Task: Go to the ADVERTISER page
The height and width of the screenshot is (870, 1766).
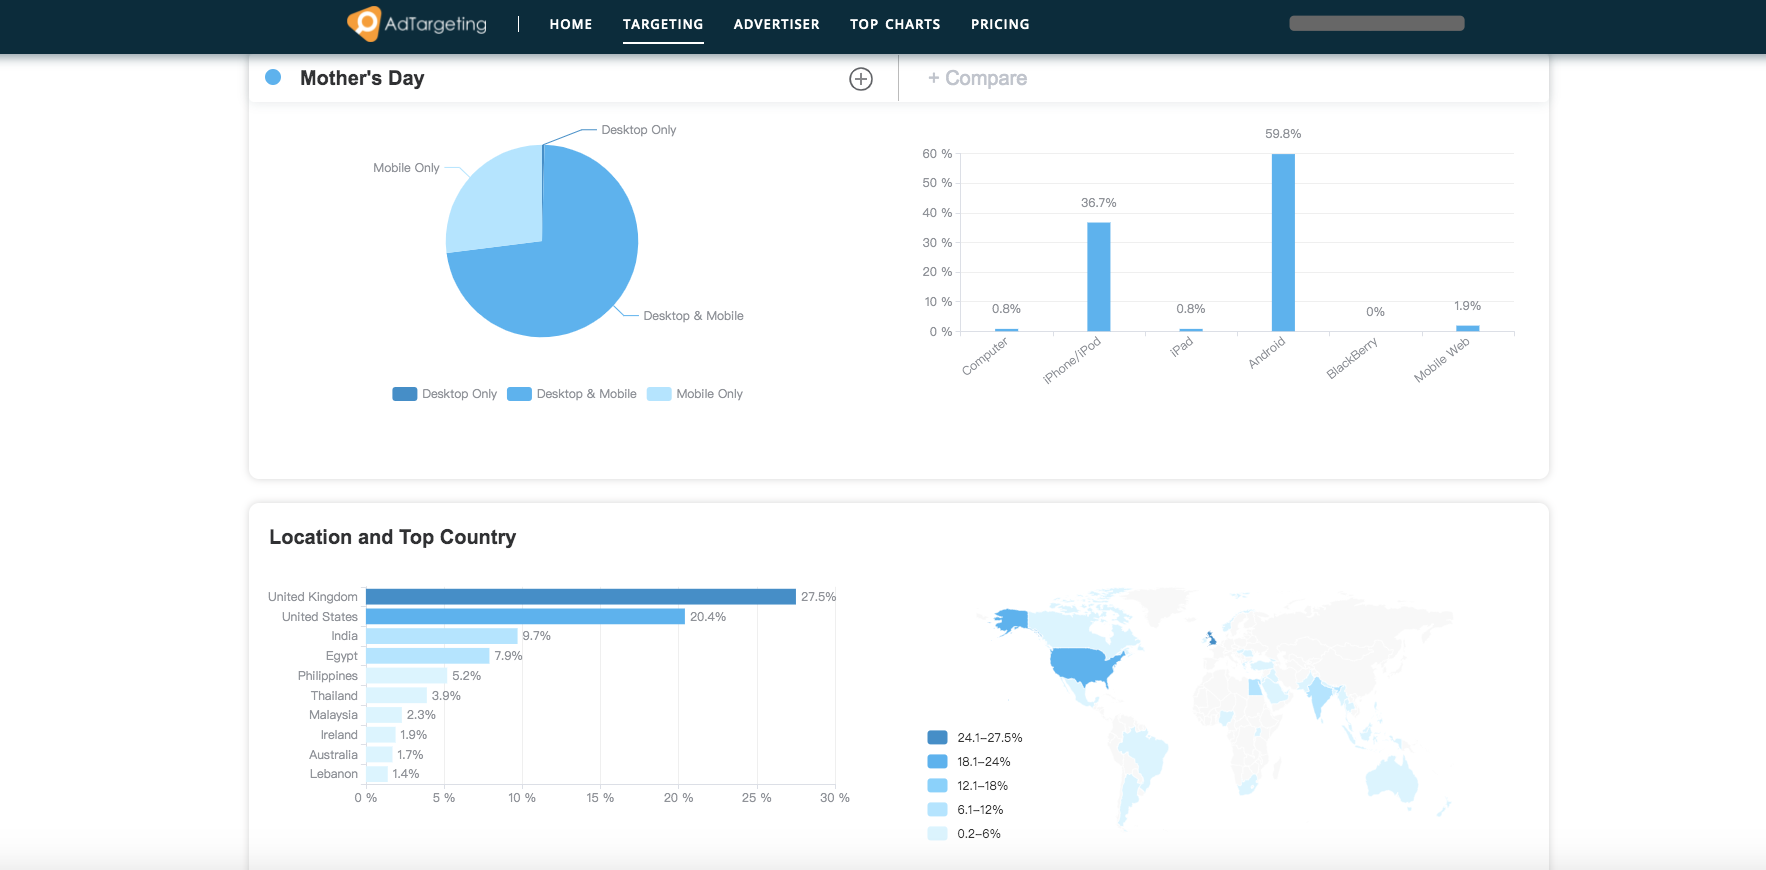Action: (x=776, y=24)
